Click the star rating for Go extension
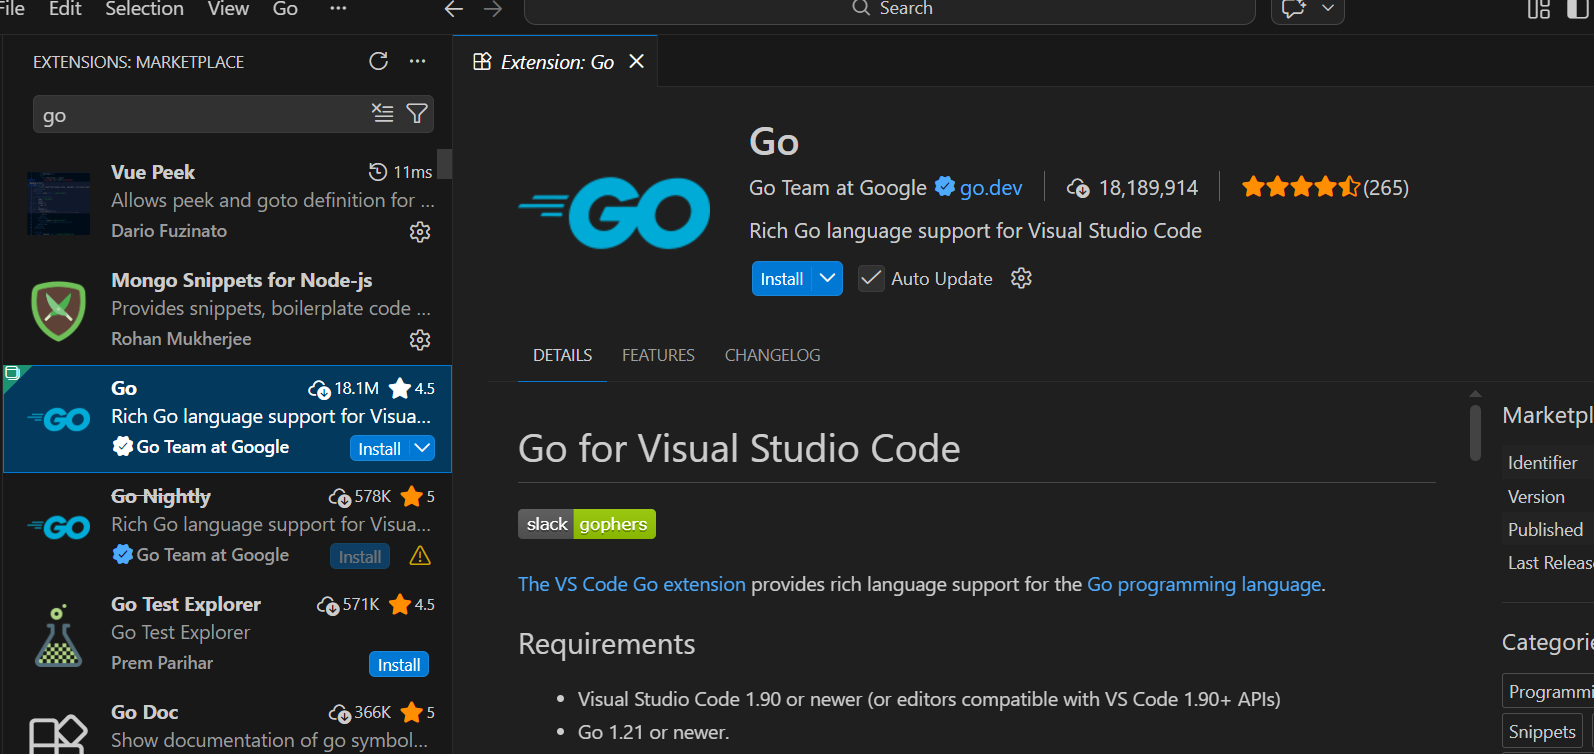The image size is (1594, 754). [1301, 187]
